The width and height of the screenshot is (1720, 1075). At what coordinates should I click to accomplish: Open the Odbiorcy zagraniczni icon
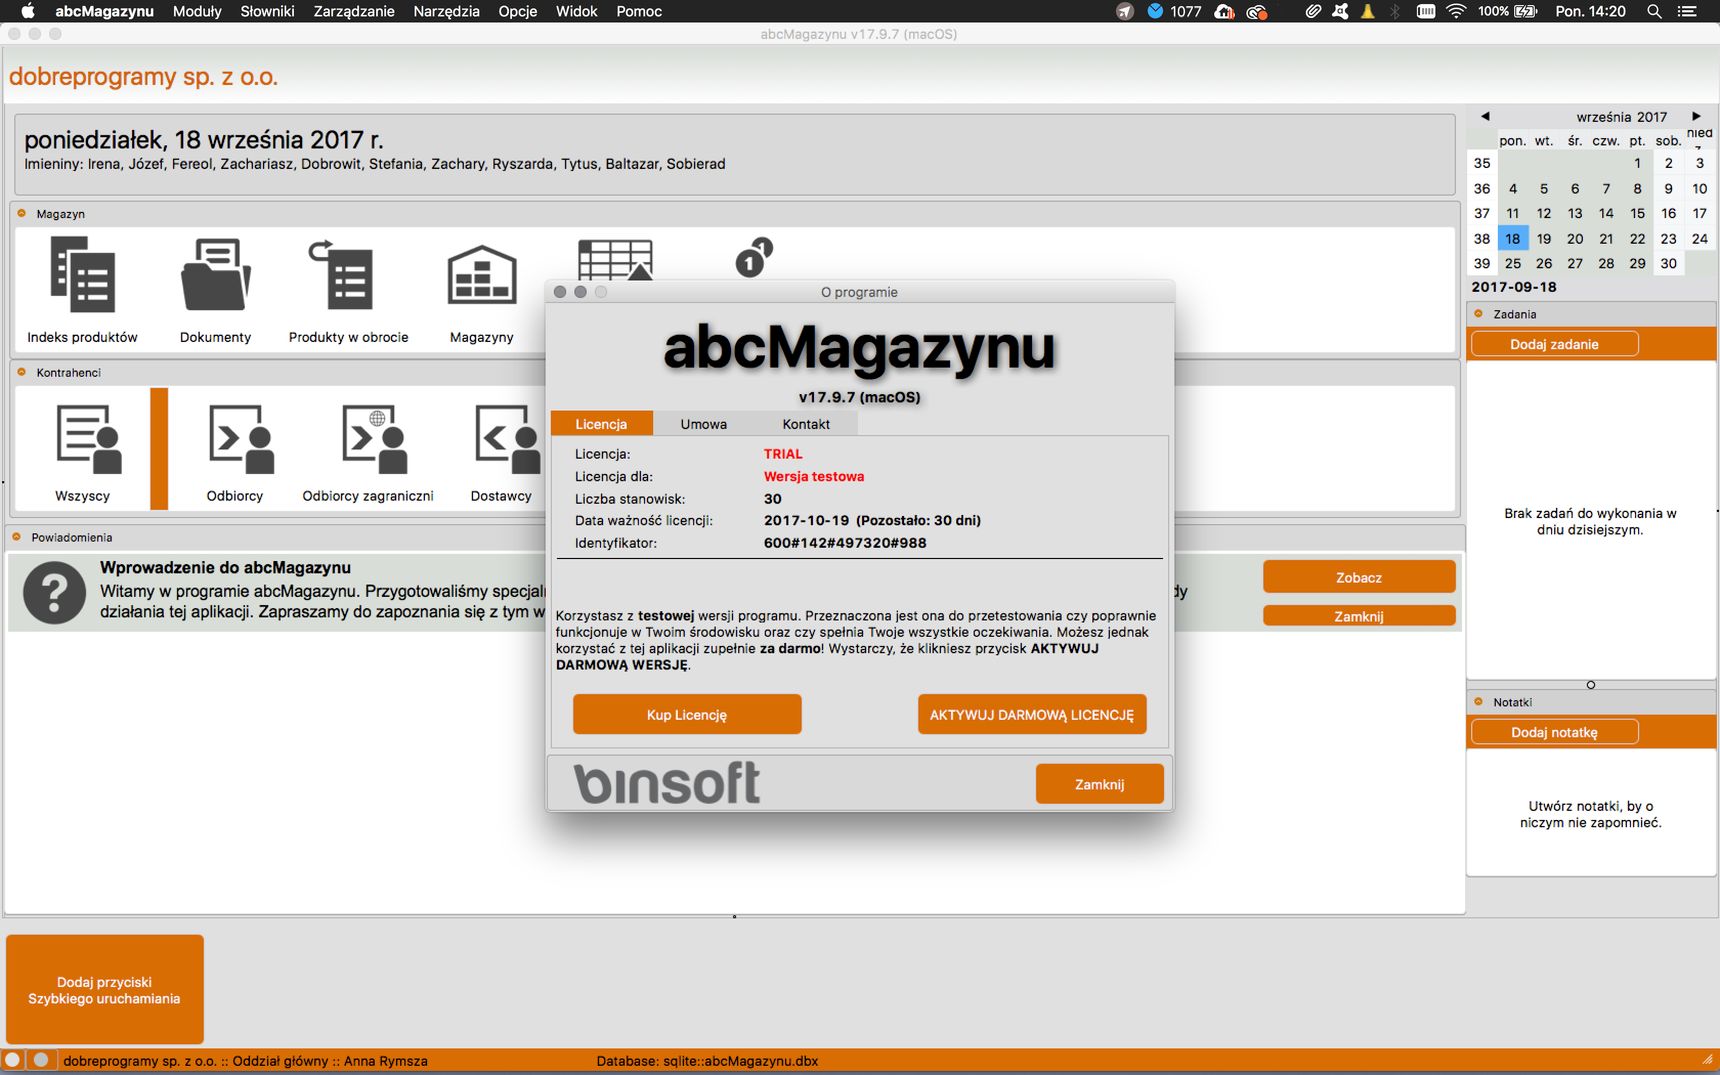pyautogui.click(x=374, y=439)
